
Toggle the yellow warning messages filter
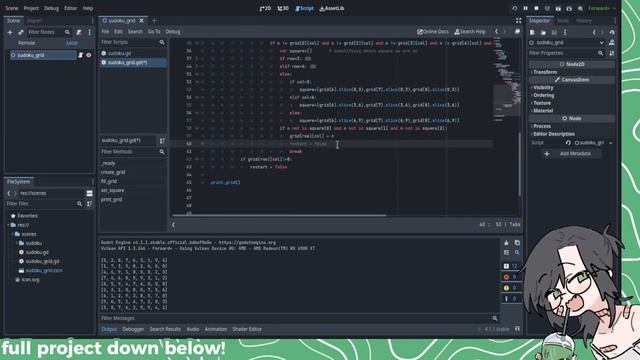click(510, 288)
